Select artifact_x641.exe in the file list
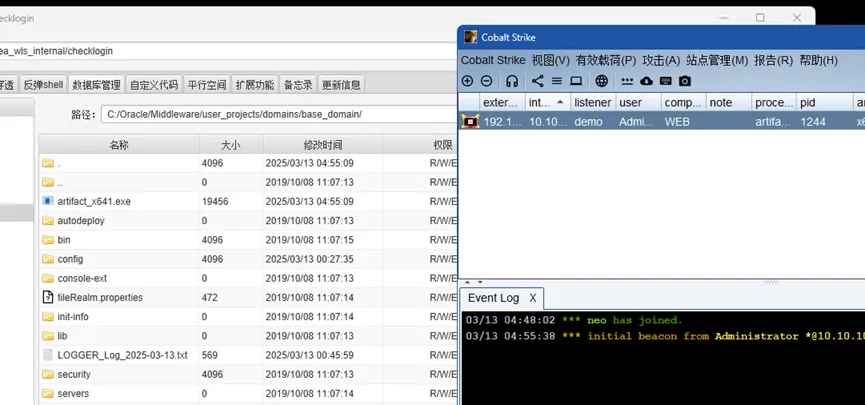Viewport: 865px width, 405px height. click(94, 201)
